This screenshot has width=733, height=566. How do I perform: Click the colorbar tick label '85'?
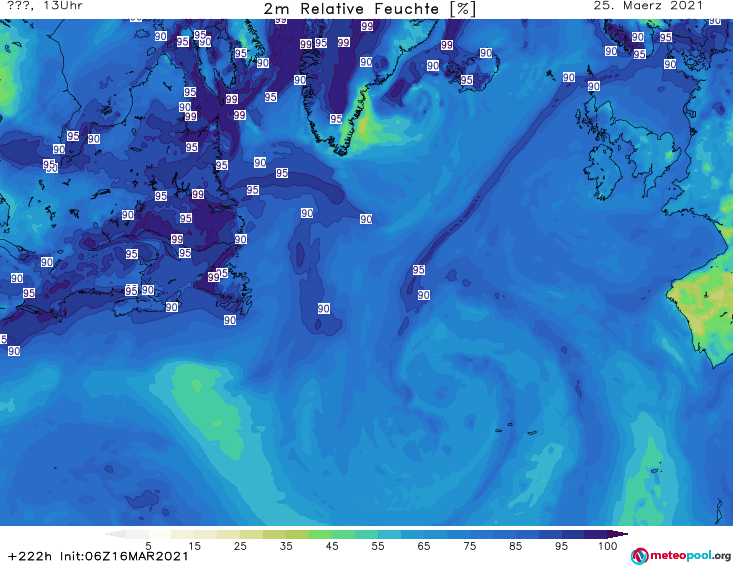pos(515,546)
